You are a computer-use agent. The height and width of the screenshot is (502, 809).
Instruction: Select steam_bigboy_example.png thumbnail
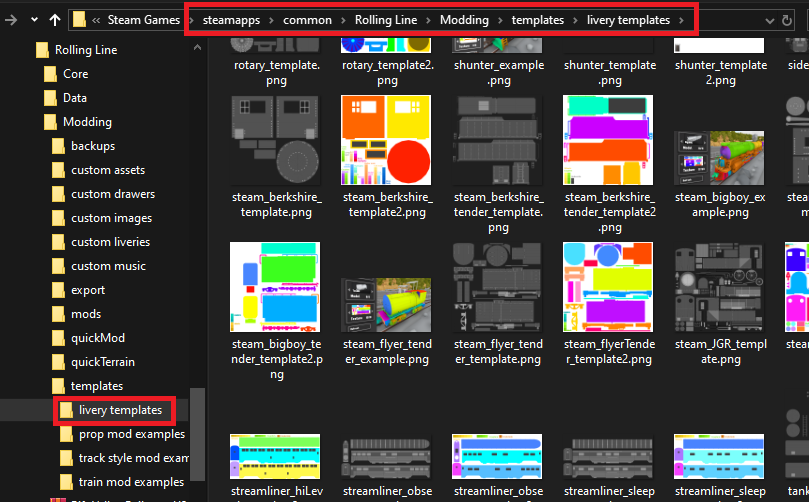click(x=719, y=157)
